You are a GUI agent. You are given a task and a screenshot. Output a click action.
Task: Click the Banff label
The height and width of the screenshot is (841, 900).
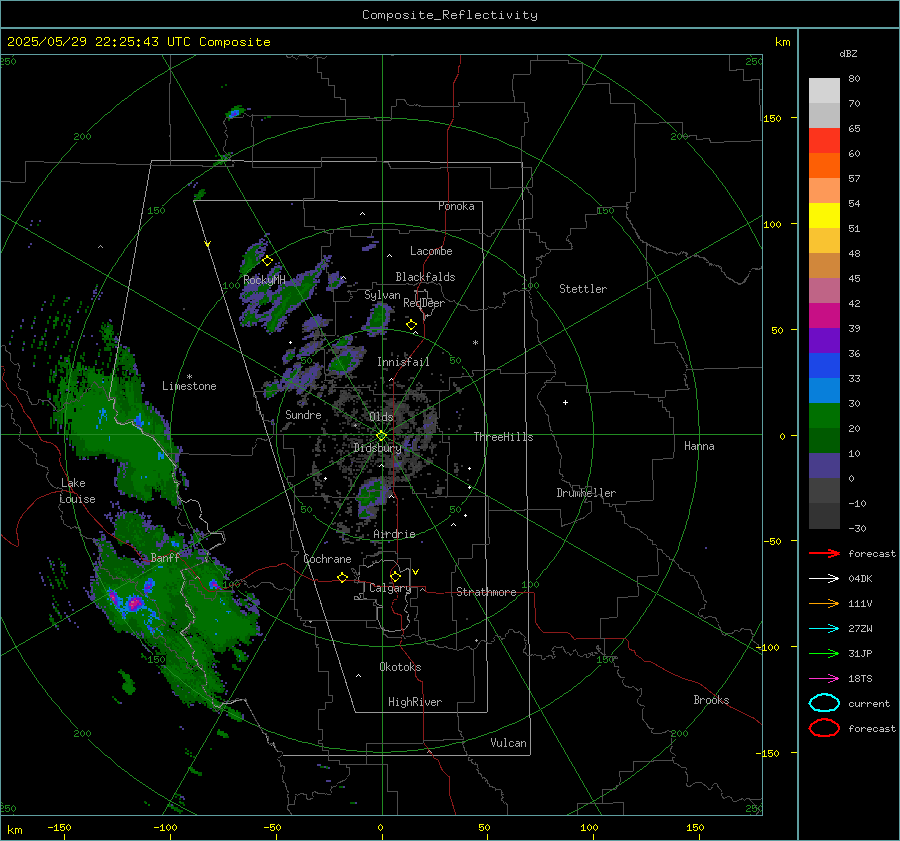click(165, 557)
